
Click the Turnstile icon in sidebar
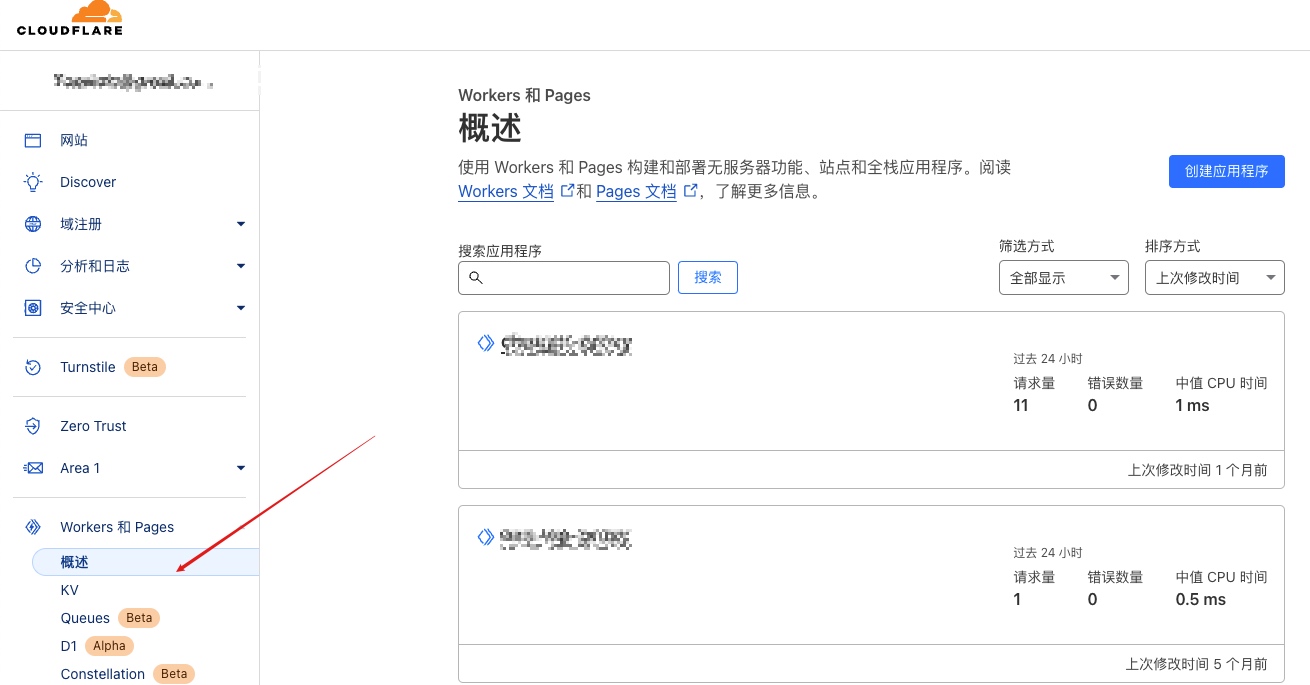point(33,367)
